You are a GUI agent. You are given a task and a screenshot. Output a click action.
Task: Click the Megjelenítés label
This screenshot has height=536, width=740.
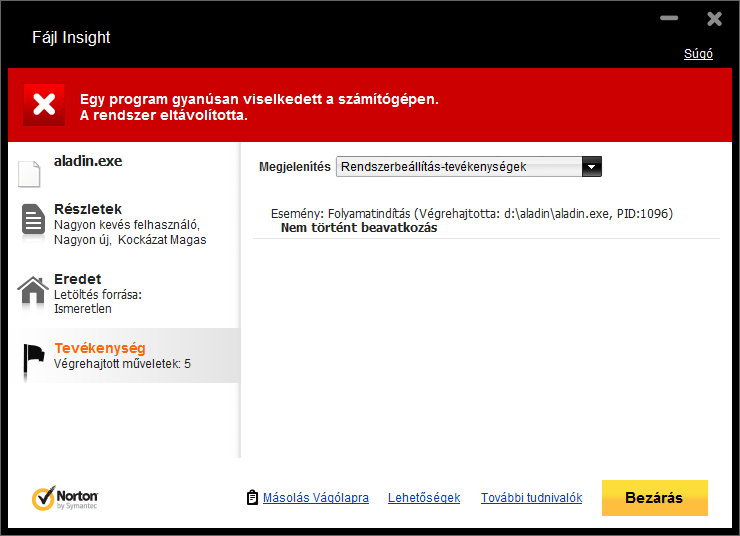pyautogui.click(x=294, y=167)
